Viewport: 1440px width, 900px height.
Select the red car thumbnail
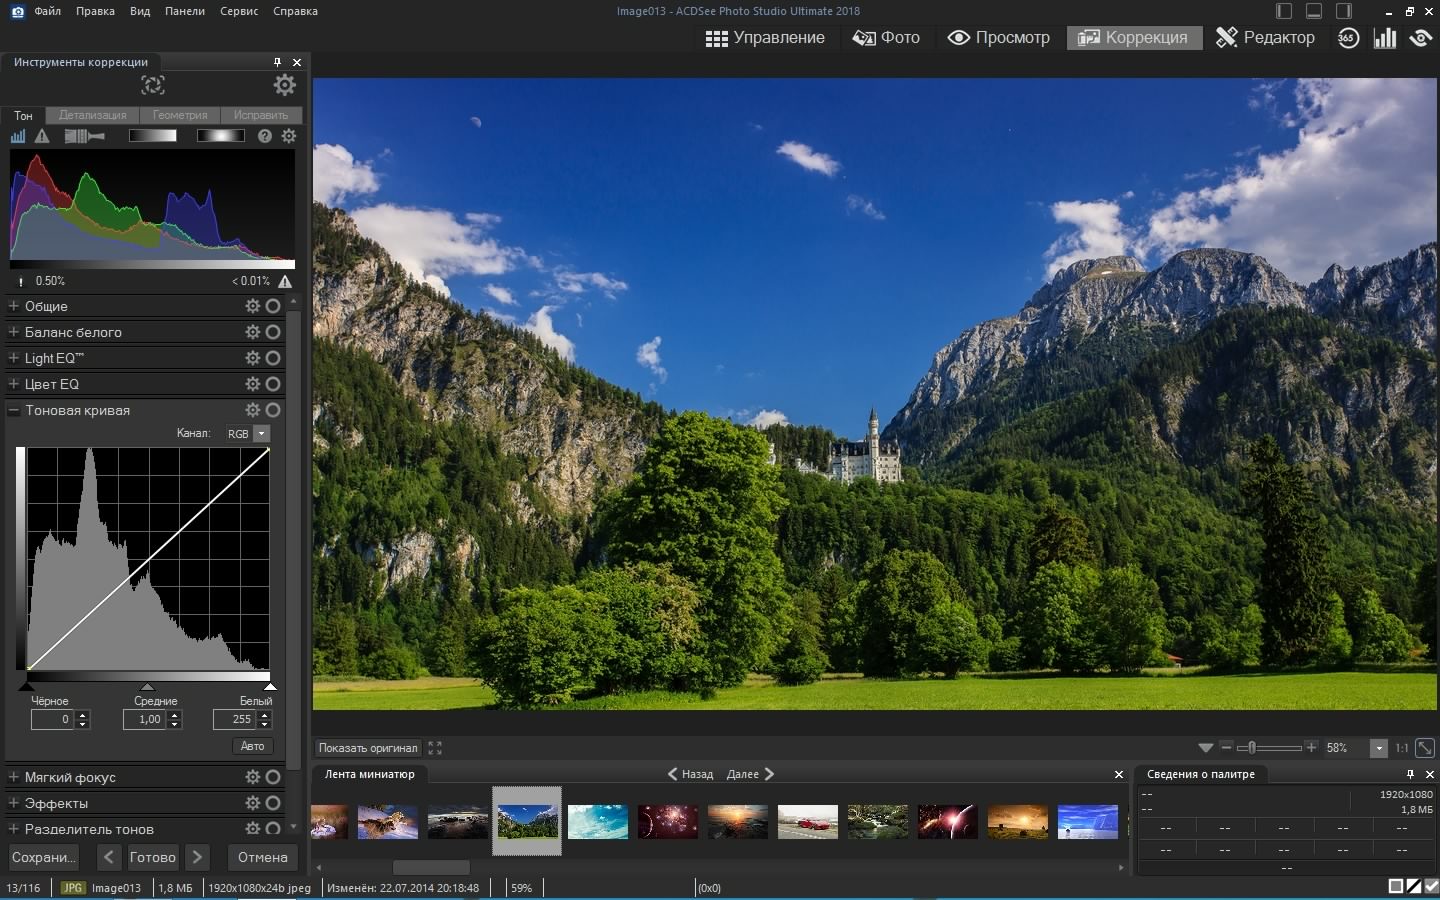tap(807, 822)
